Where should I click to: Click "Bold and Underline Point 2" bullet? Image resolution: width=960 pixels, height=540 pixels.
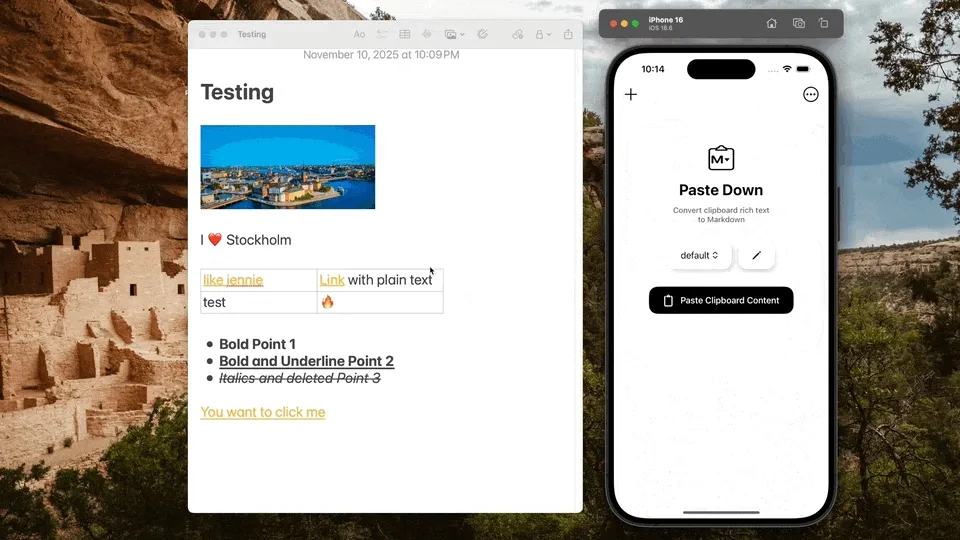coord(306,361)
